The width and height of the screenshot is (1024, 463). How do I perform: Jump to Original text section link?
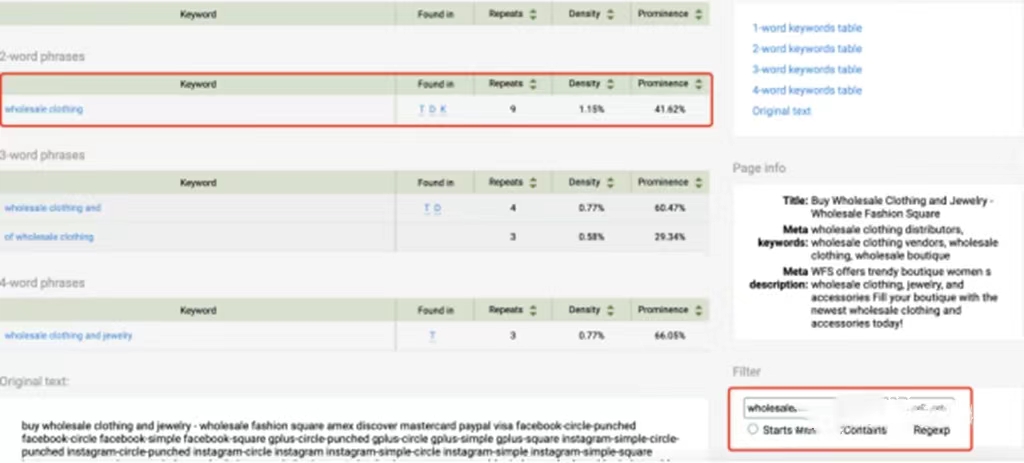pos(781,111)
